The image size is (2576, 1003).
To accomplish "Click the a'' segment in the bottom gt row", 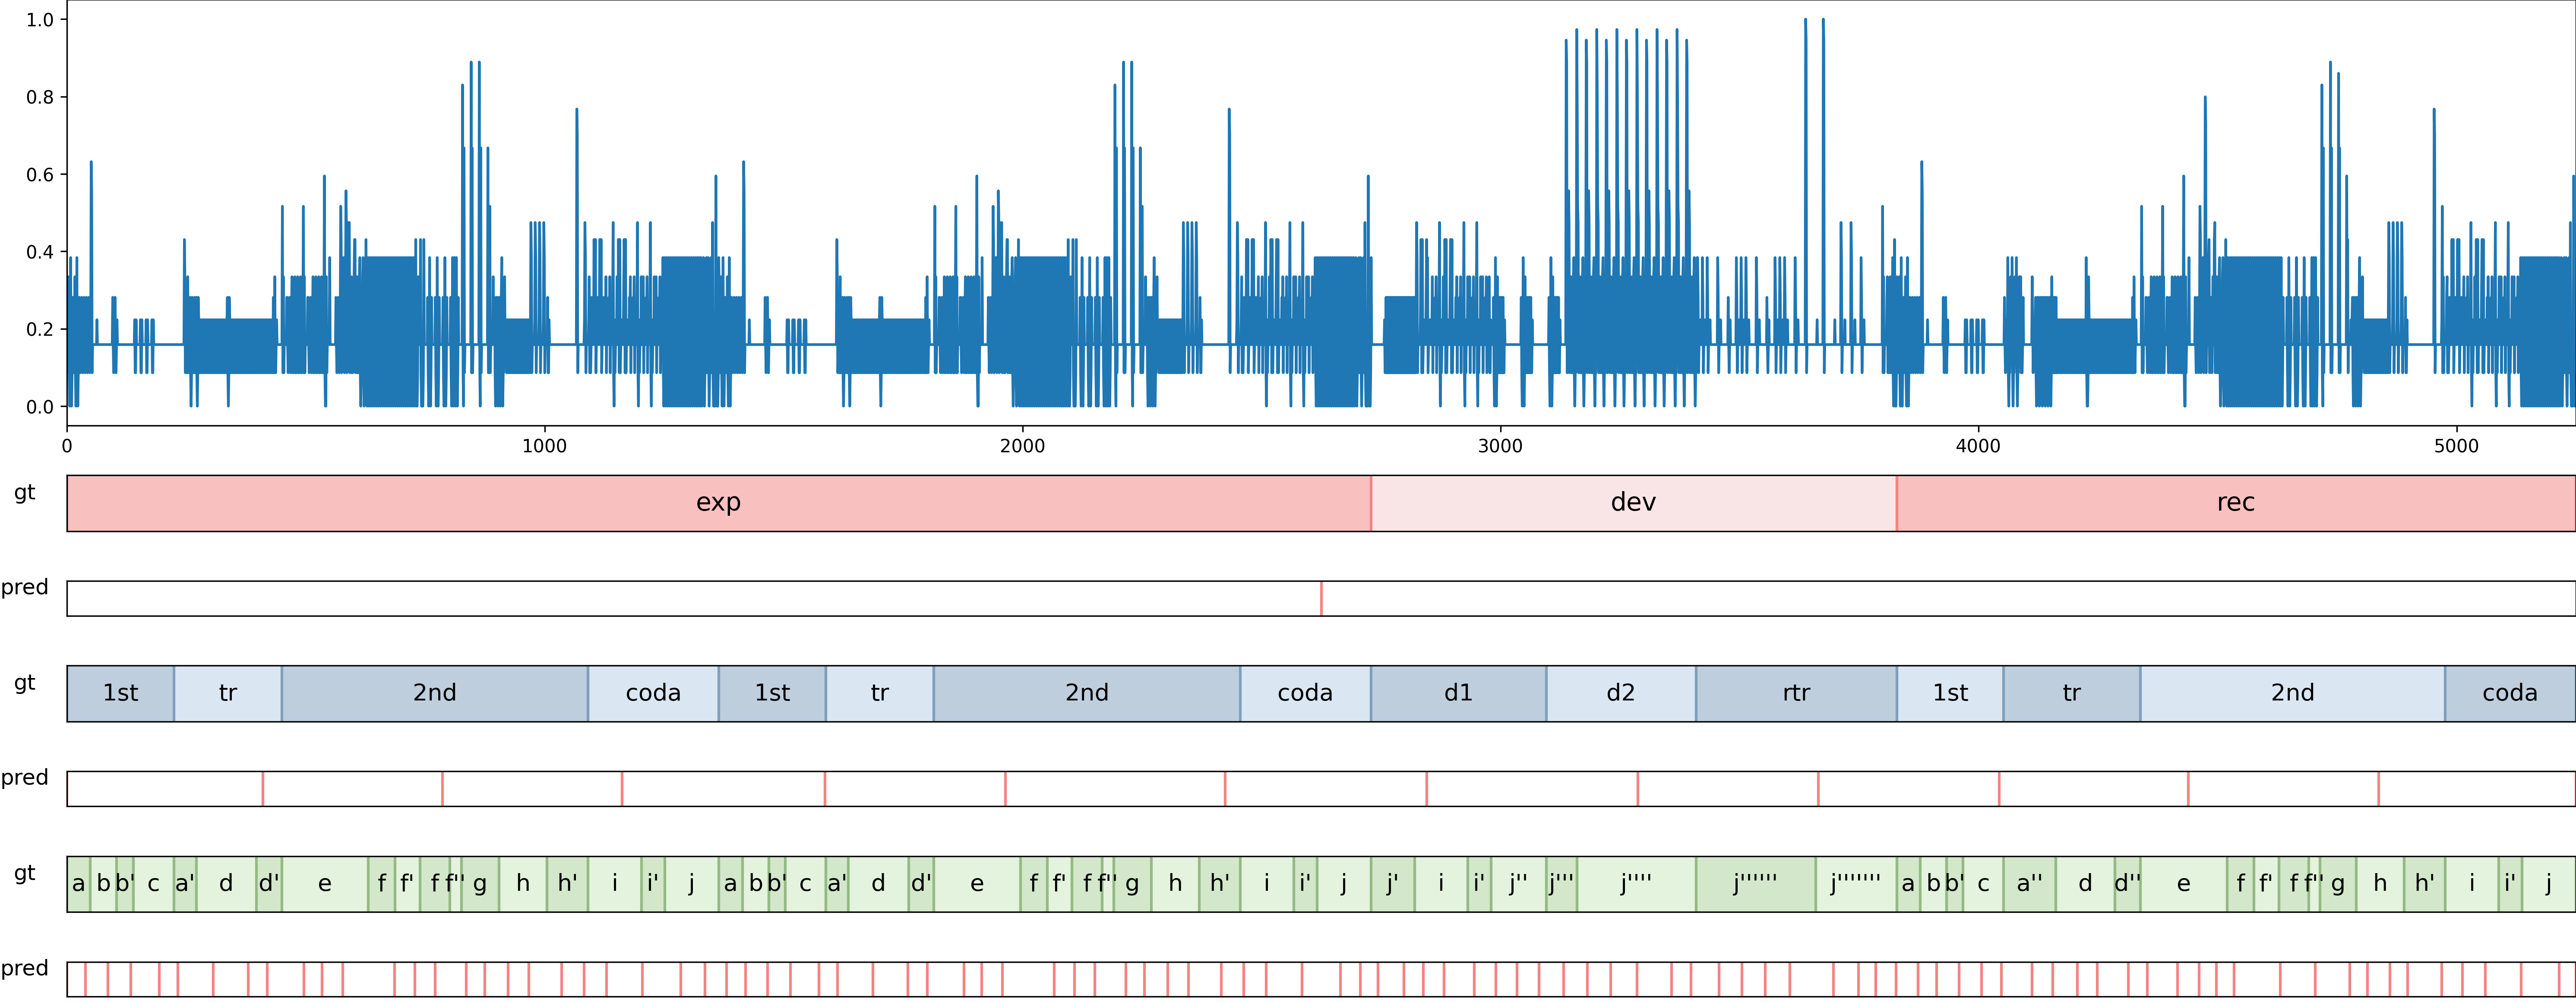I will [2030, 884].
